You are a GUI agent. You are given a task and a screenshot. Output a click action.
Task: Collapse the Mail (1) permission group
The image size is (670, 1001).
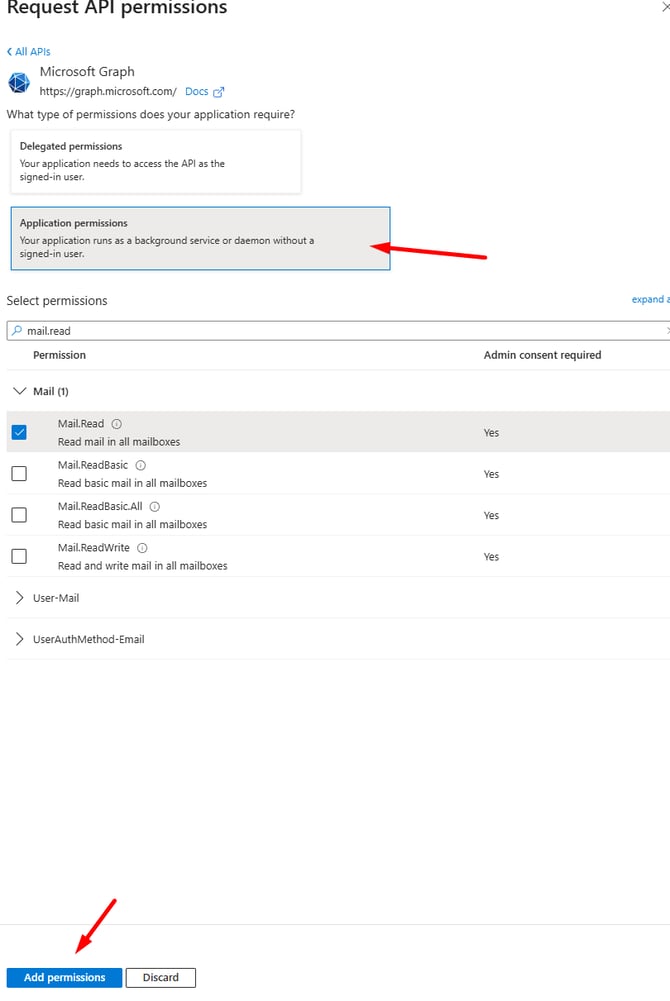20,391
